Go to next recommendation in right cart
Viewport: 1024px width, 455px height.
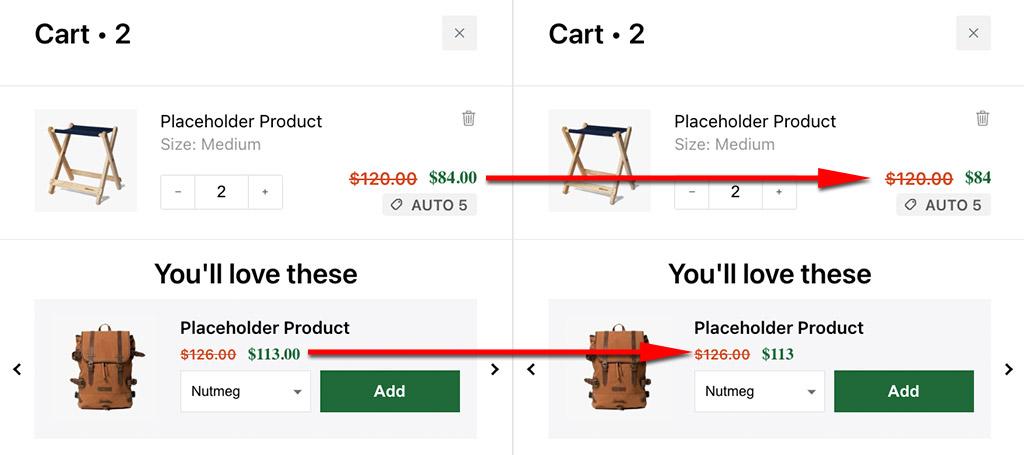click(1009, 370)
